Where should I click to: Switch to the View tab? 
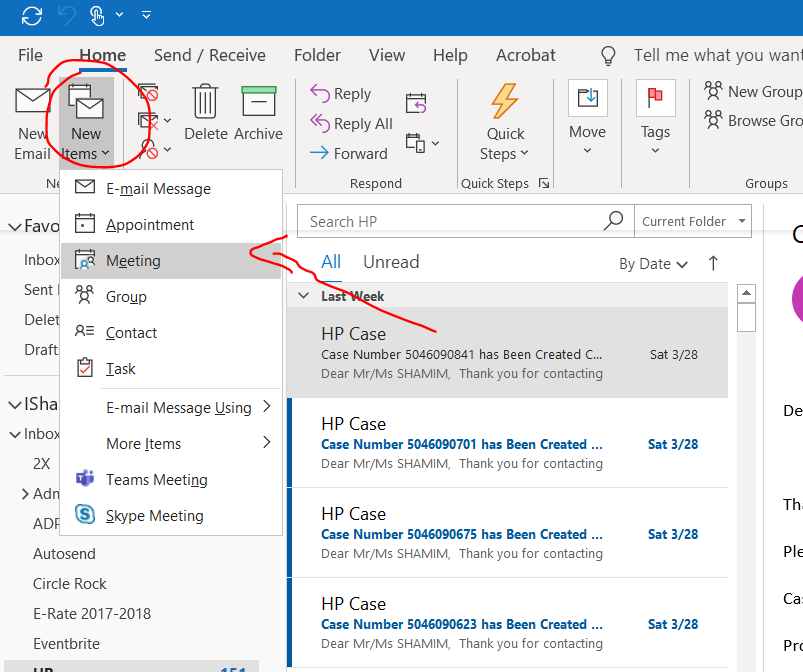[x=387, y=55]
